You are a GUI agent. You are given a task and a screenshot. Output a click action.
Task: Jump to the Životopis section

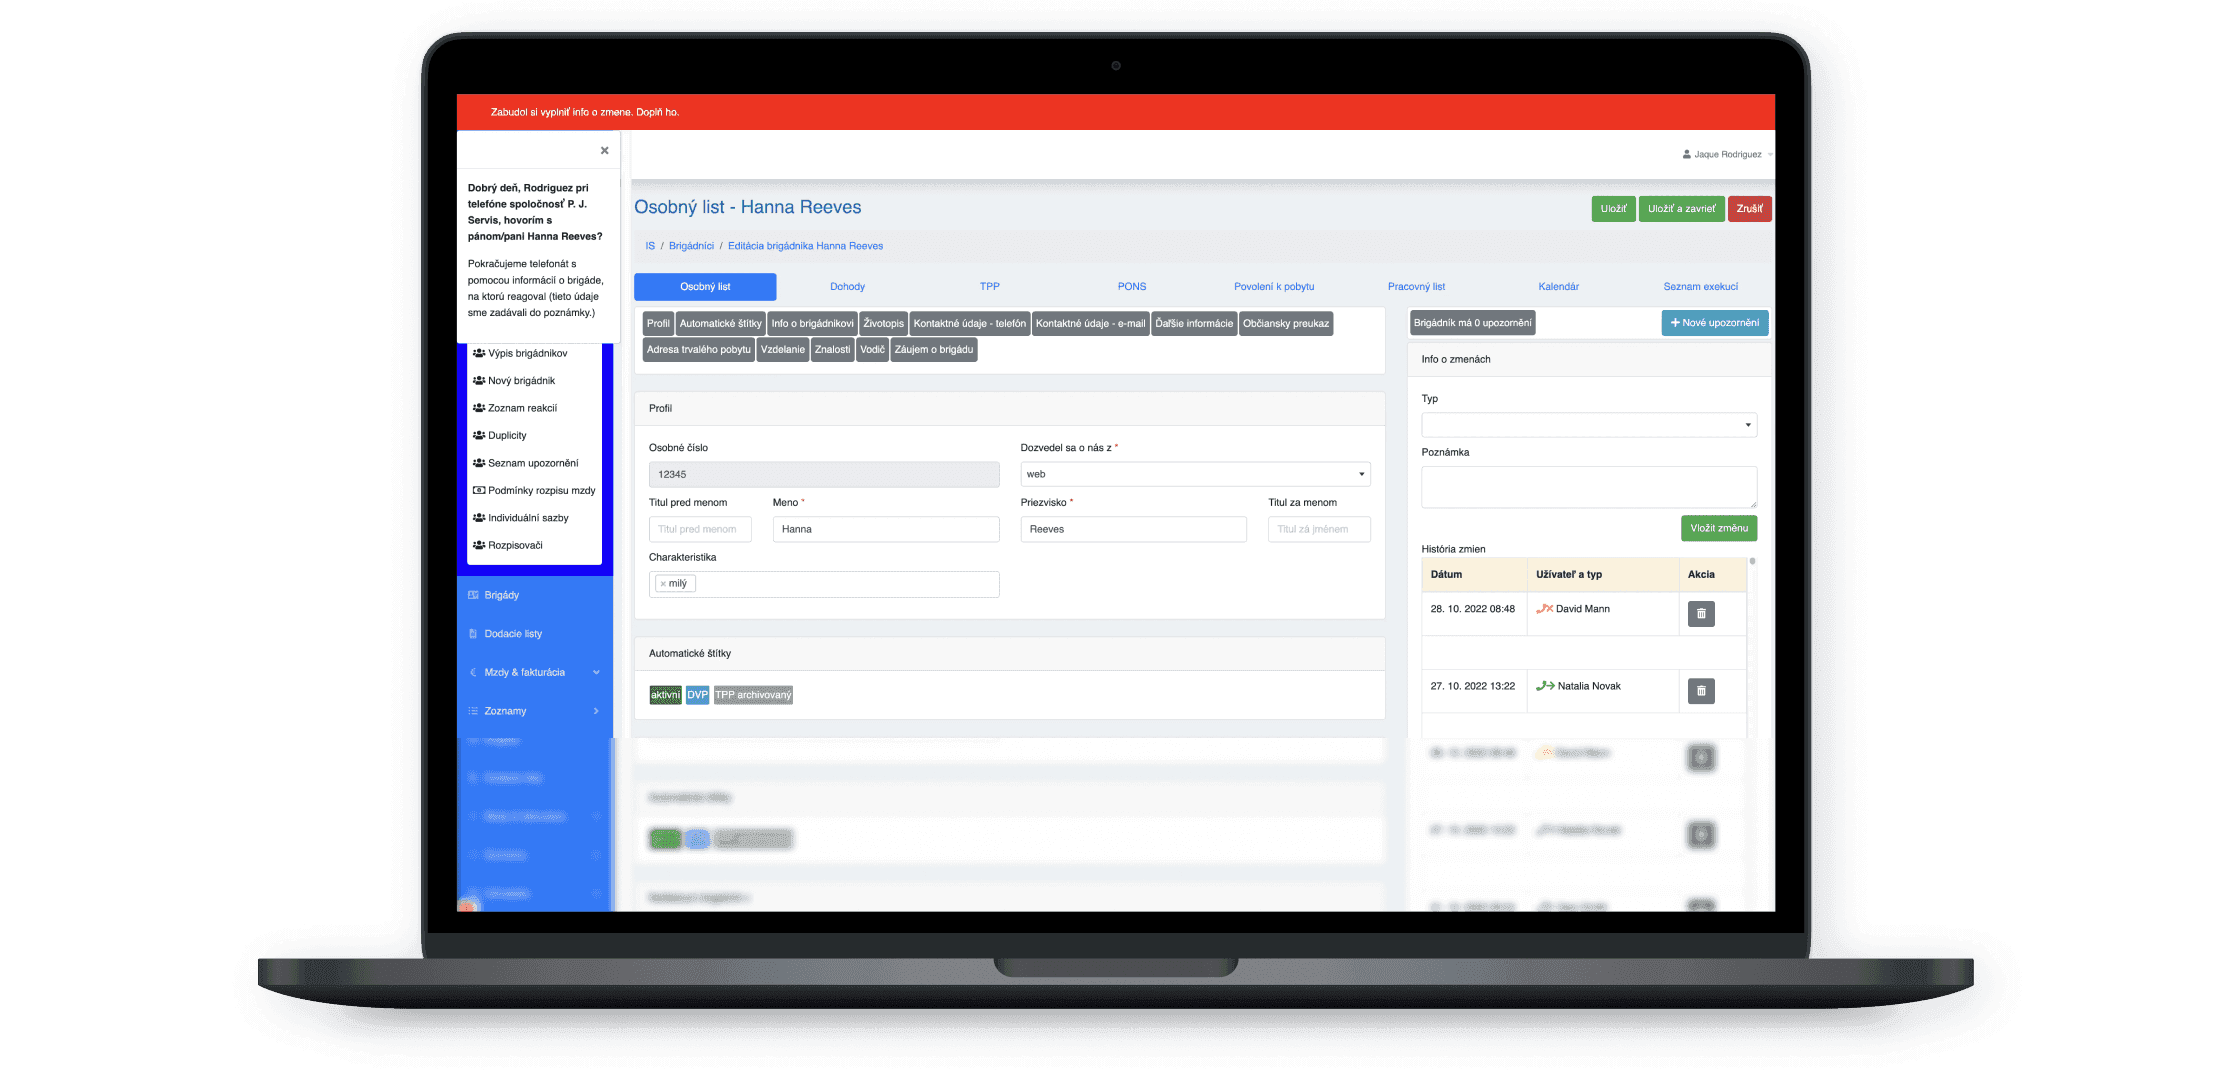(883, 324)
